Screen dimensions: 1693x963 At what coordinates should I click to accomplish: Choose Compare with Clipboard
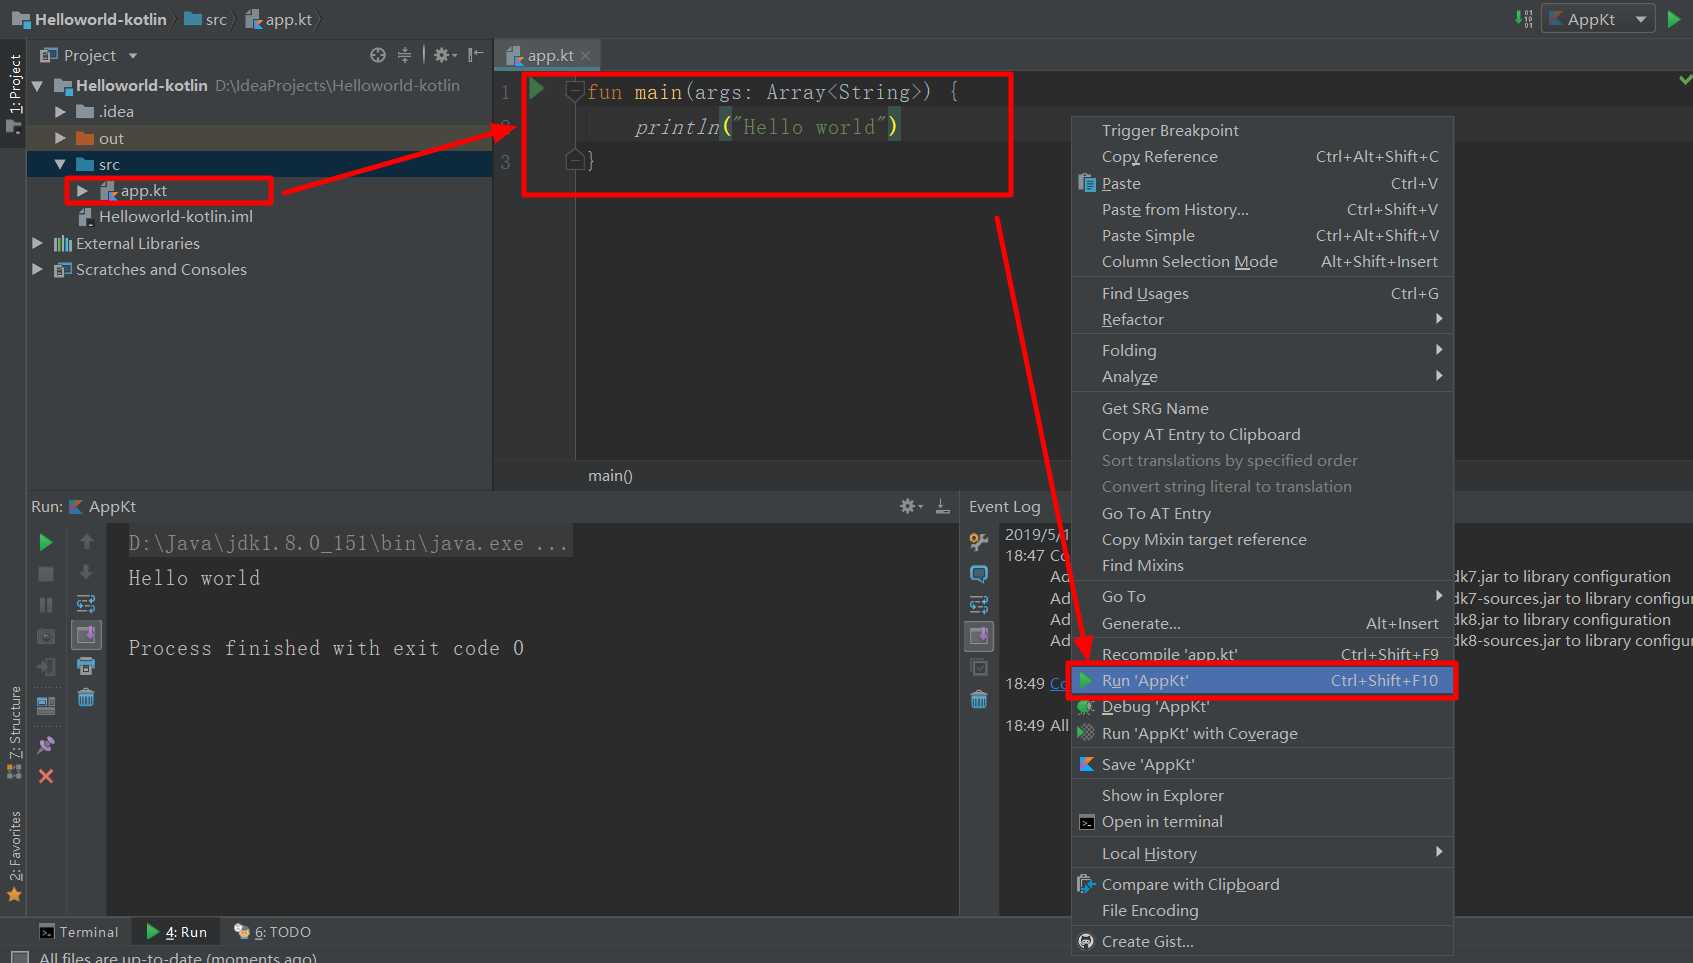click(x=1262, y=885)
